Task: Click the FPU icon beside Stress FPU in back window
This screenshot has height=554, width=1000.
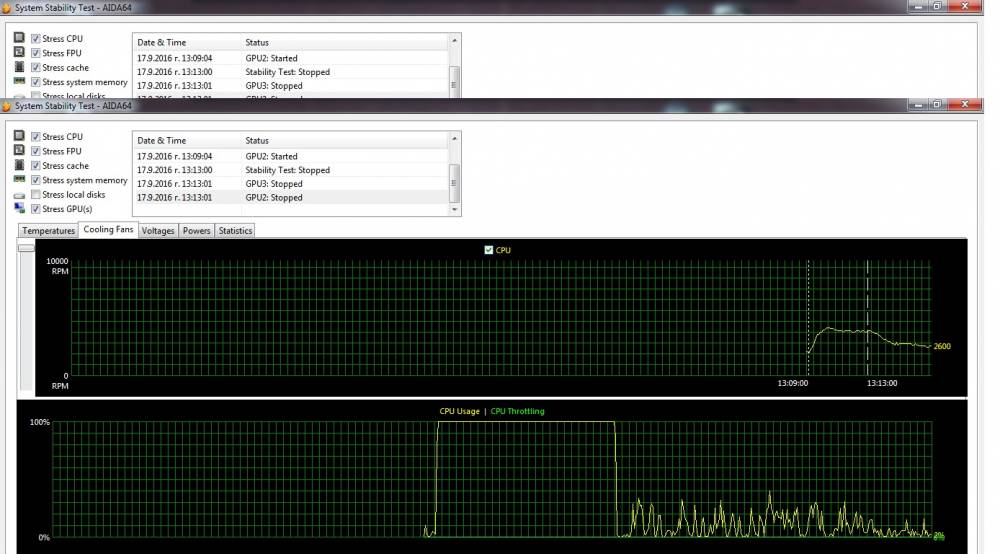Action: pos(19,52)
